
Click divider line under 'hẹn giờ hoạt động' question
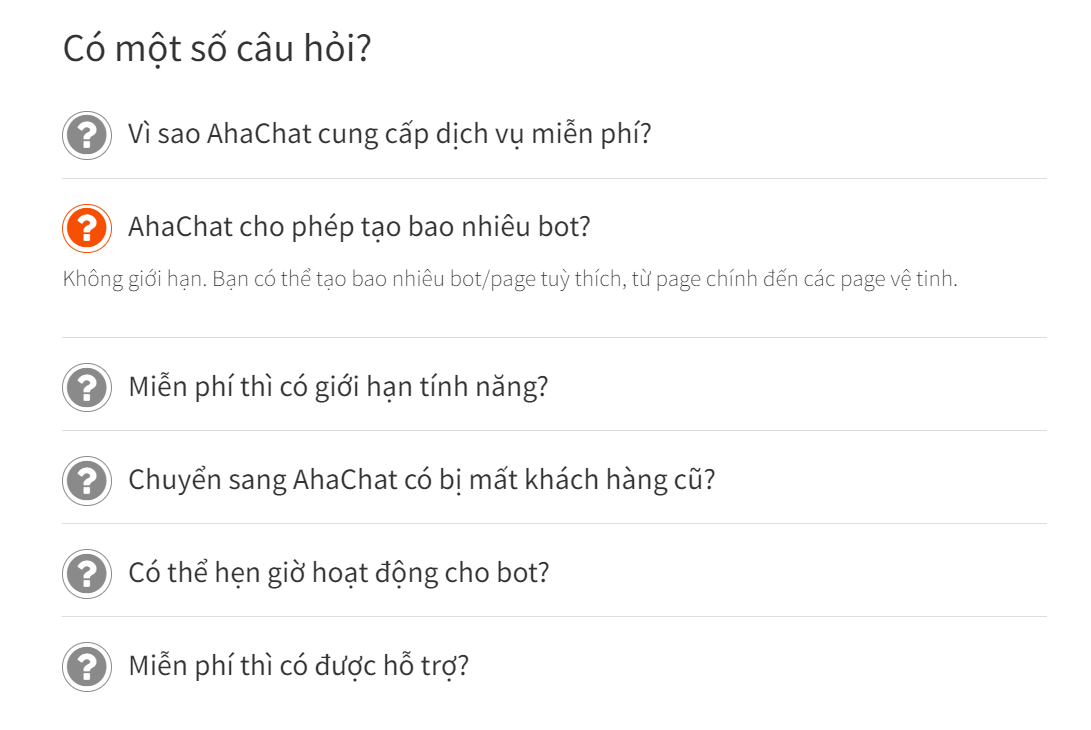pos(554,617)
